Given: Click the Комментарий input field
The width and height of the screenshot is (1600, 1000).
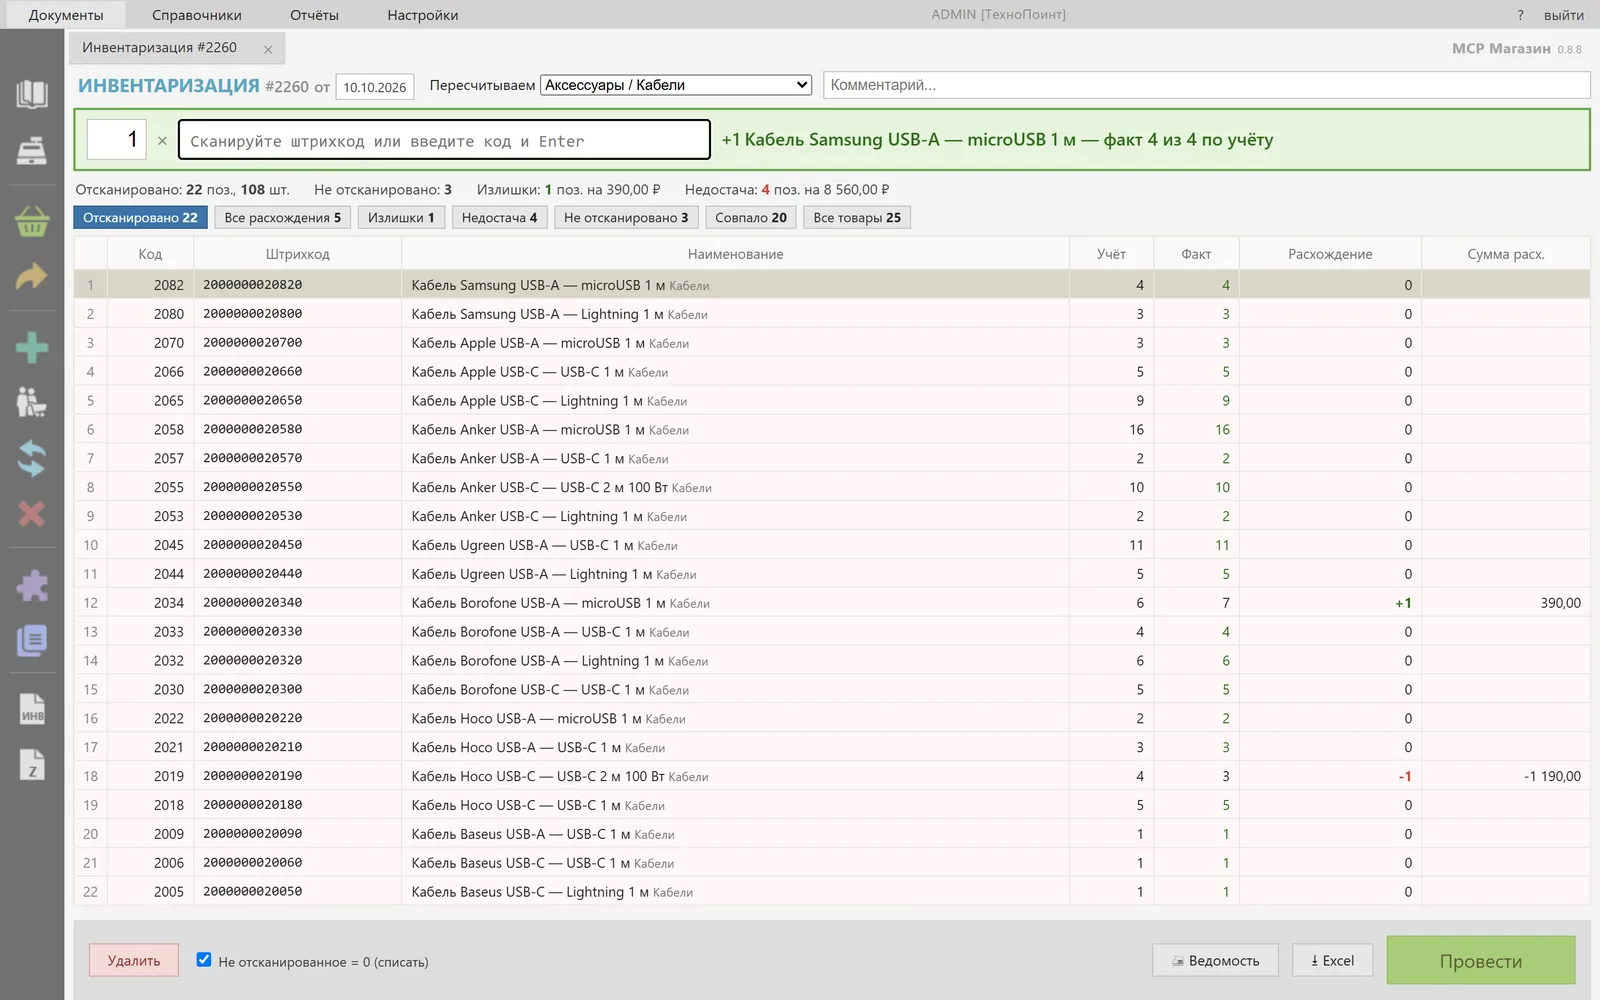Looking at the screenshot, I should point(1206,85).
